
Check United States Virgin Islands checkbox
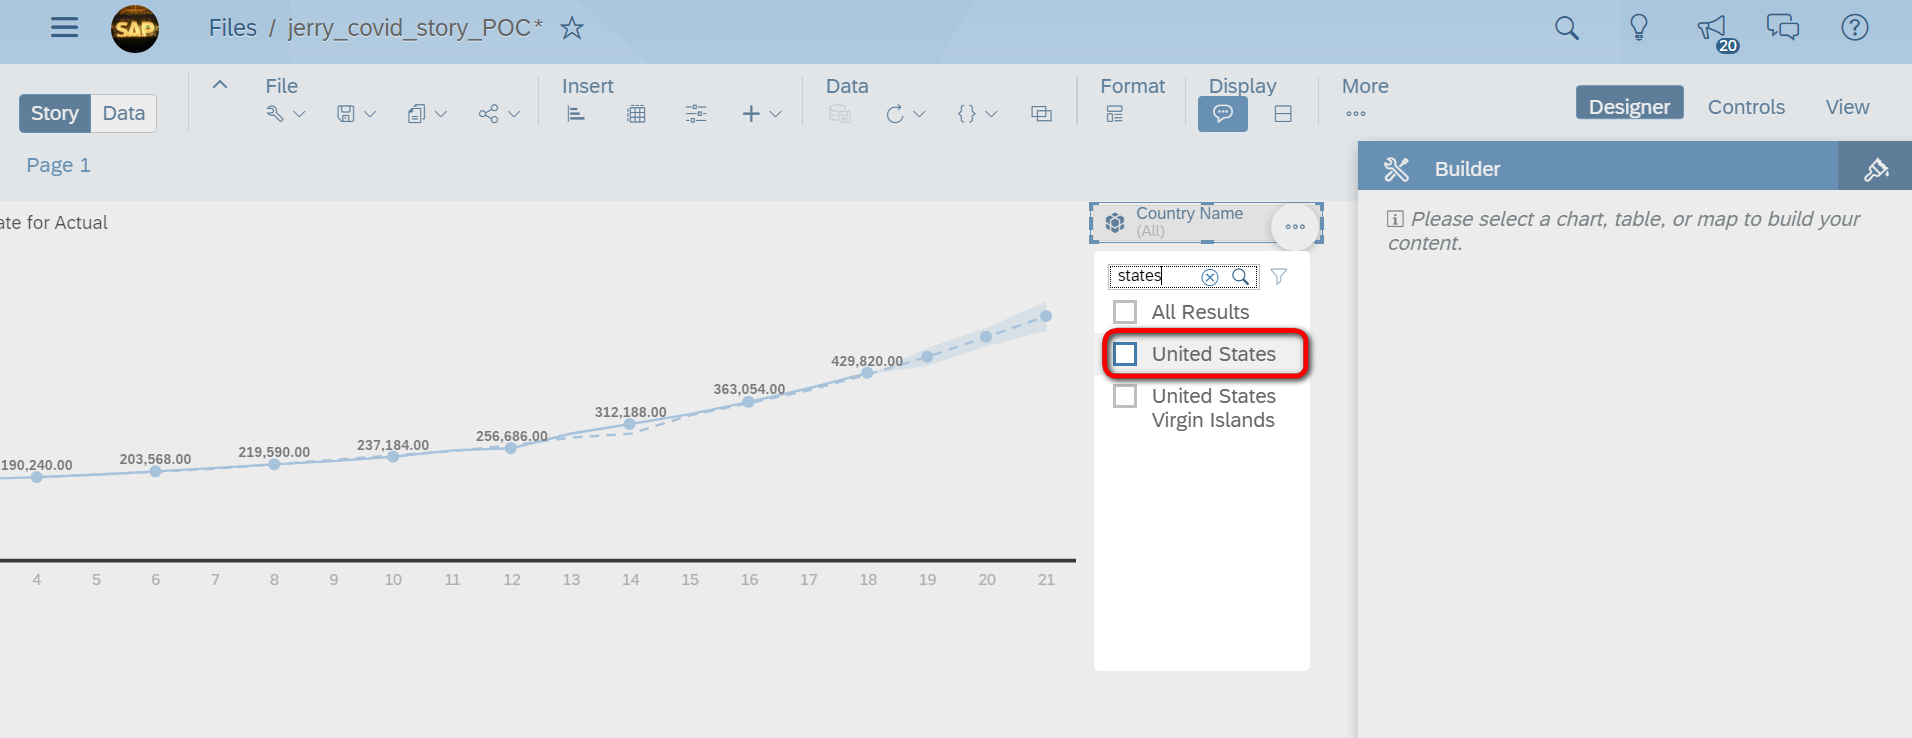coord(1125,396)
